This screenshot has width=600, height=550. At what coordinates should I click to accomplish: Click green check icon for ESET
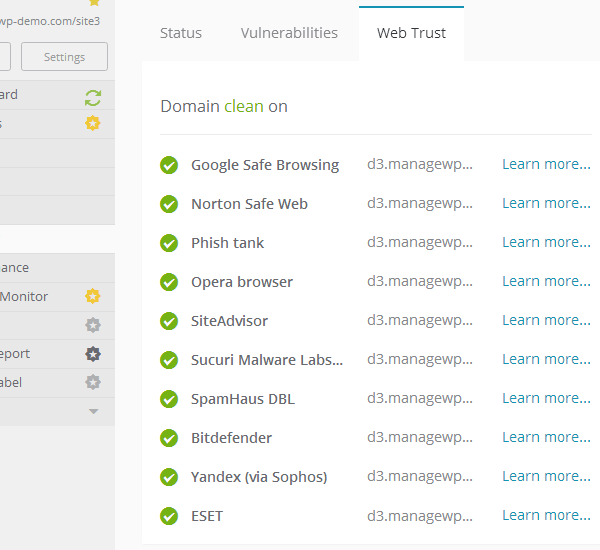pos(169,516)
